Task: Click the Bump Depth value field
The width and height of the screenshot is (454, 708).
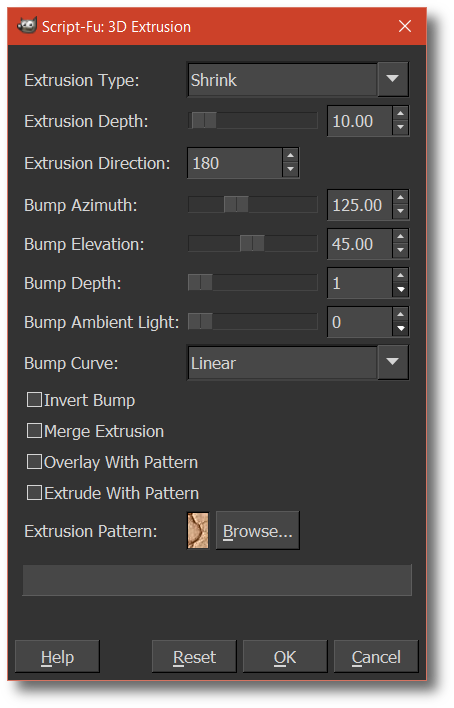Action: [x=360, y=283]
